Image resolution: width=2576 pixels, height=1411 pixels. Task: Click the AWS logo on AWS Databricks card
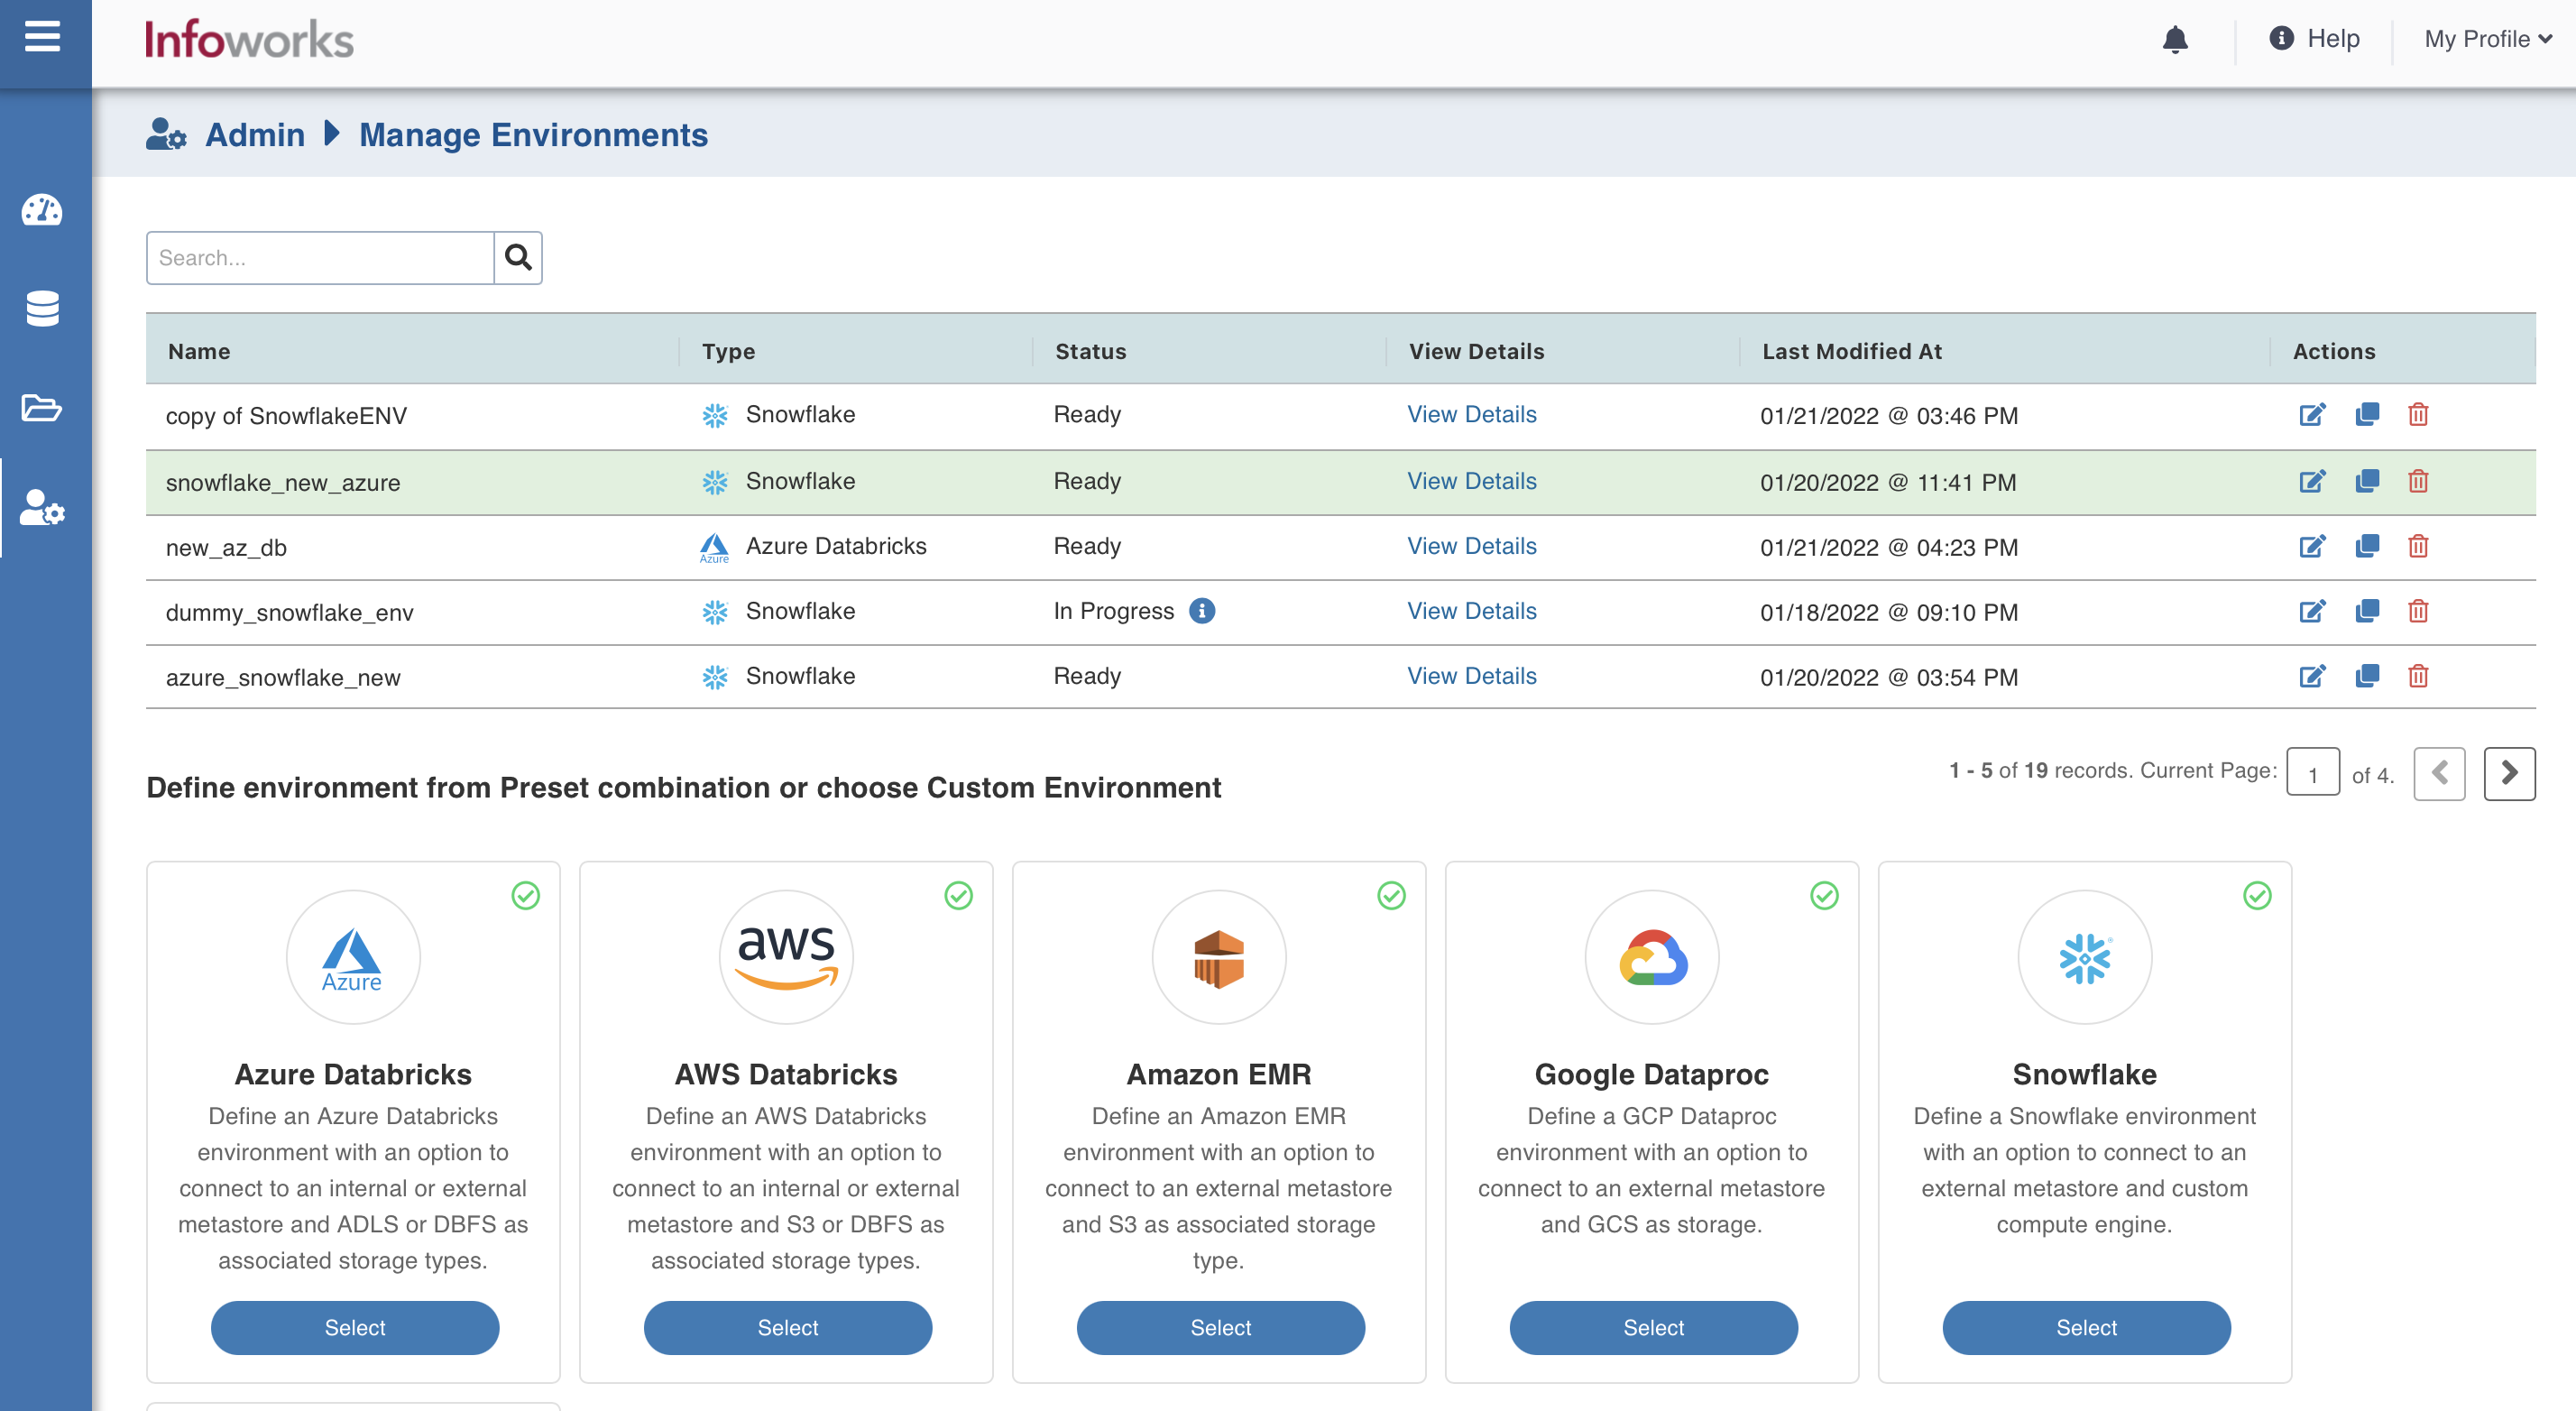pos(786,958)
